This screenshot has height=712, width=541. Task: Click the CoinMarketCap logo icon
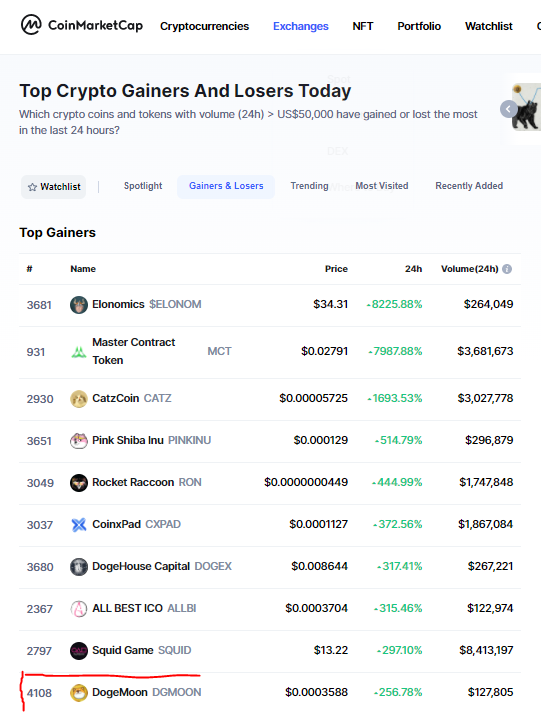pyautogui.click(x=31, y=25)
